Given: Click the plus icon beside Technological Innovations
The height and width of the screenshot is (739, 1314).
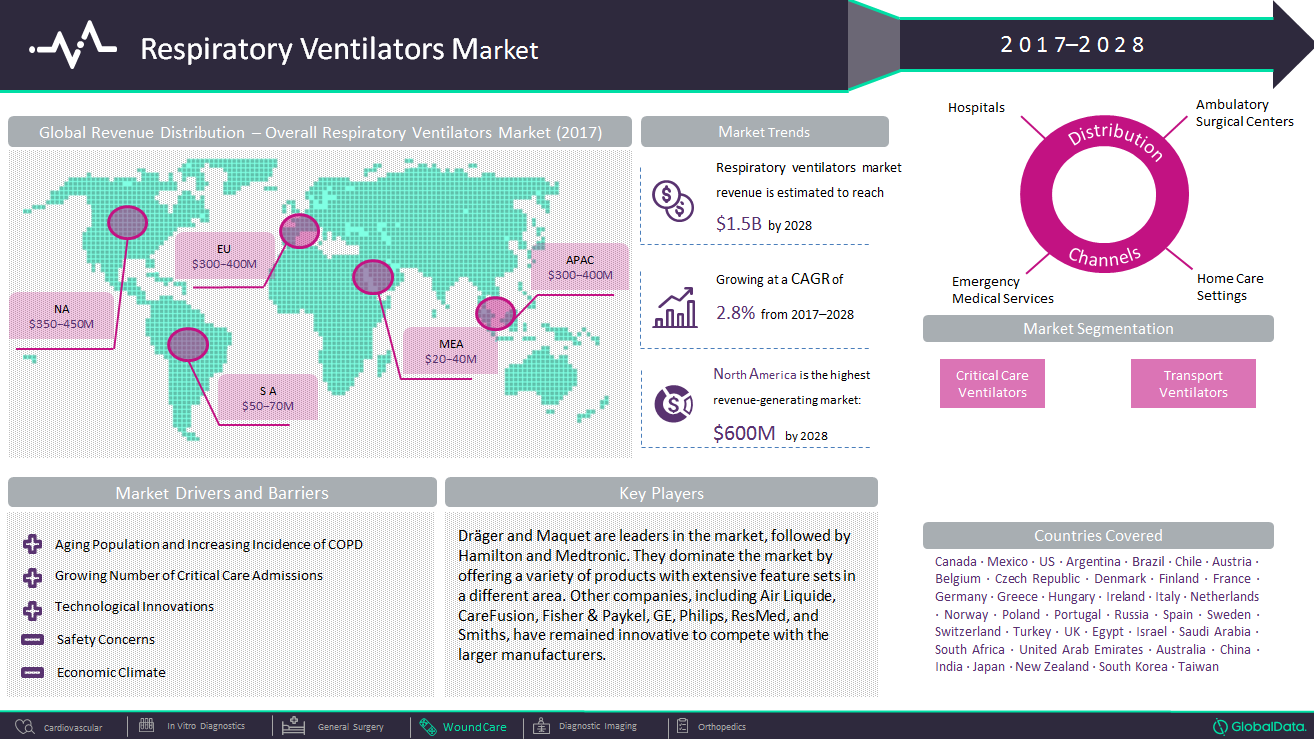Looking at the screenshot, I should pos(32,608).
